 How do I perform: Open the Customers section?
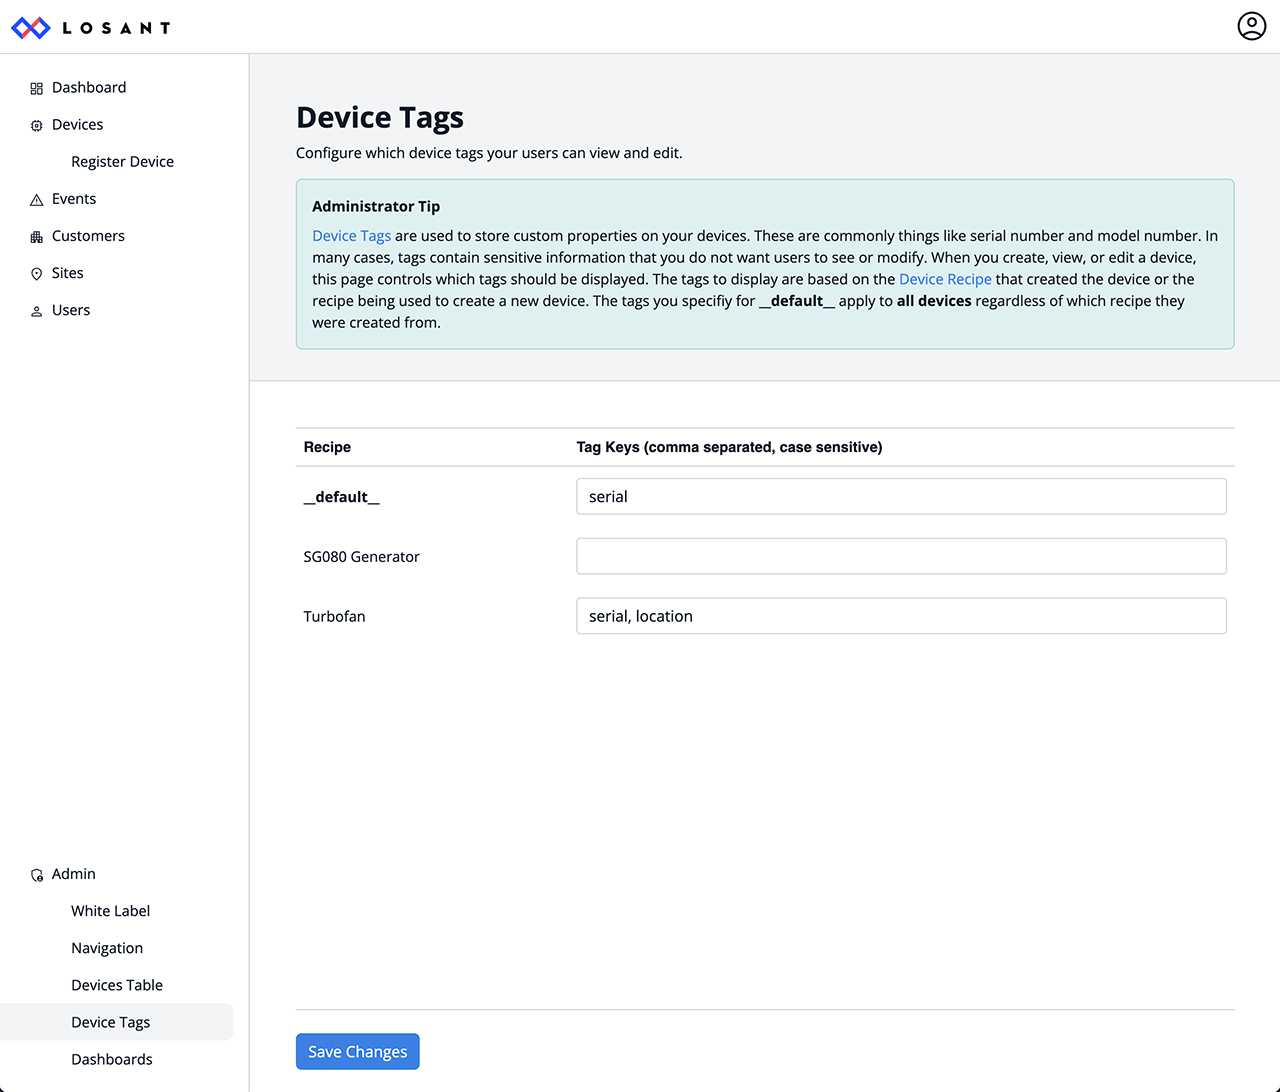[x=88, y=235]
